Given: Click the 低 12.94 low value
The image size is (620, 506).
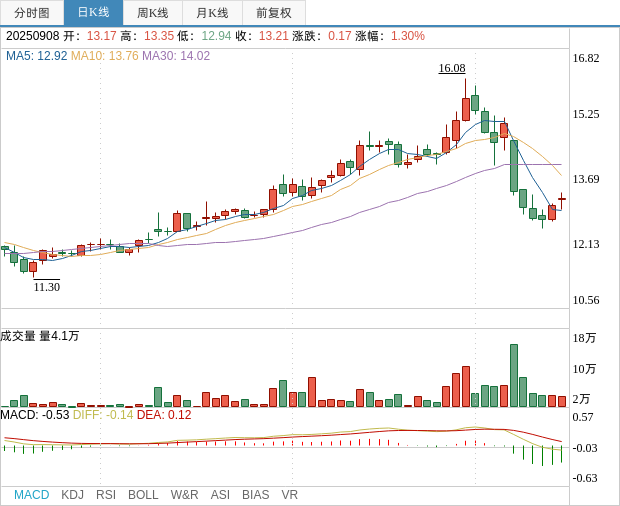Looking at the screenshot, I should (x=216, y=36).
